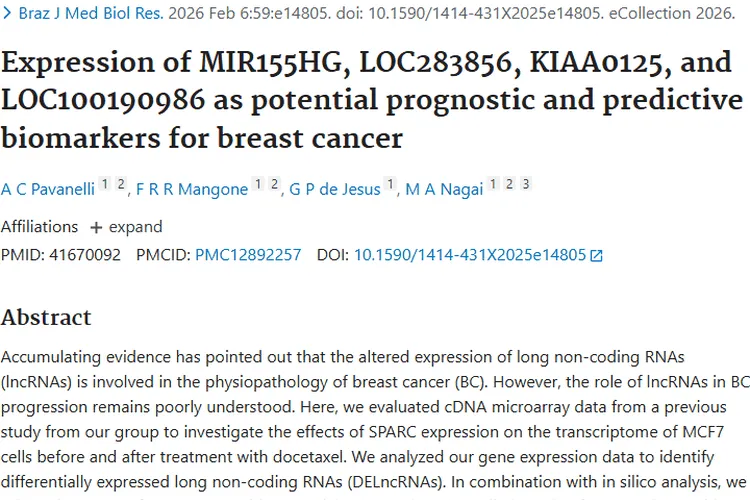Open author M A Nagai's link

tap(444, 189)
